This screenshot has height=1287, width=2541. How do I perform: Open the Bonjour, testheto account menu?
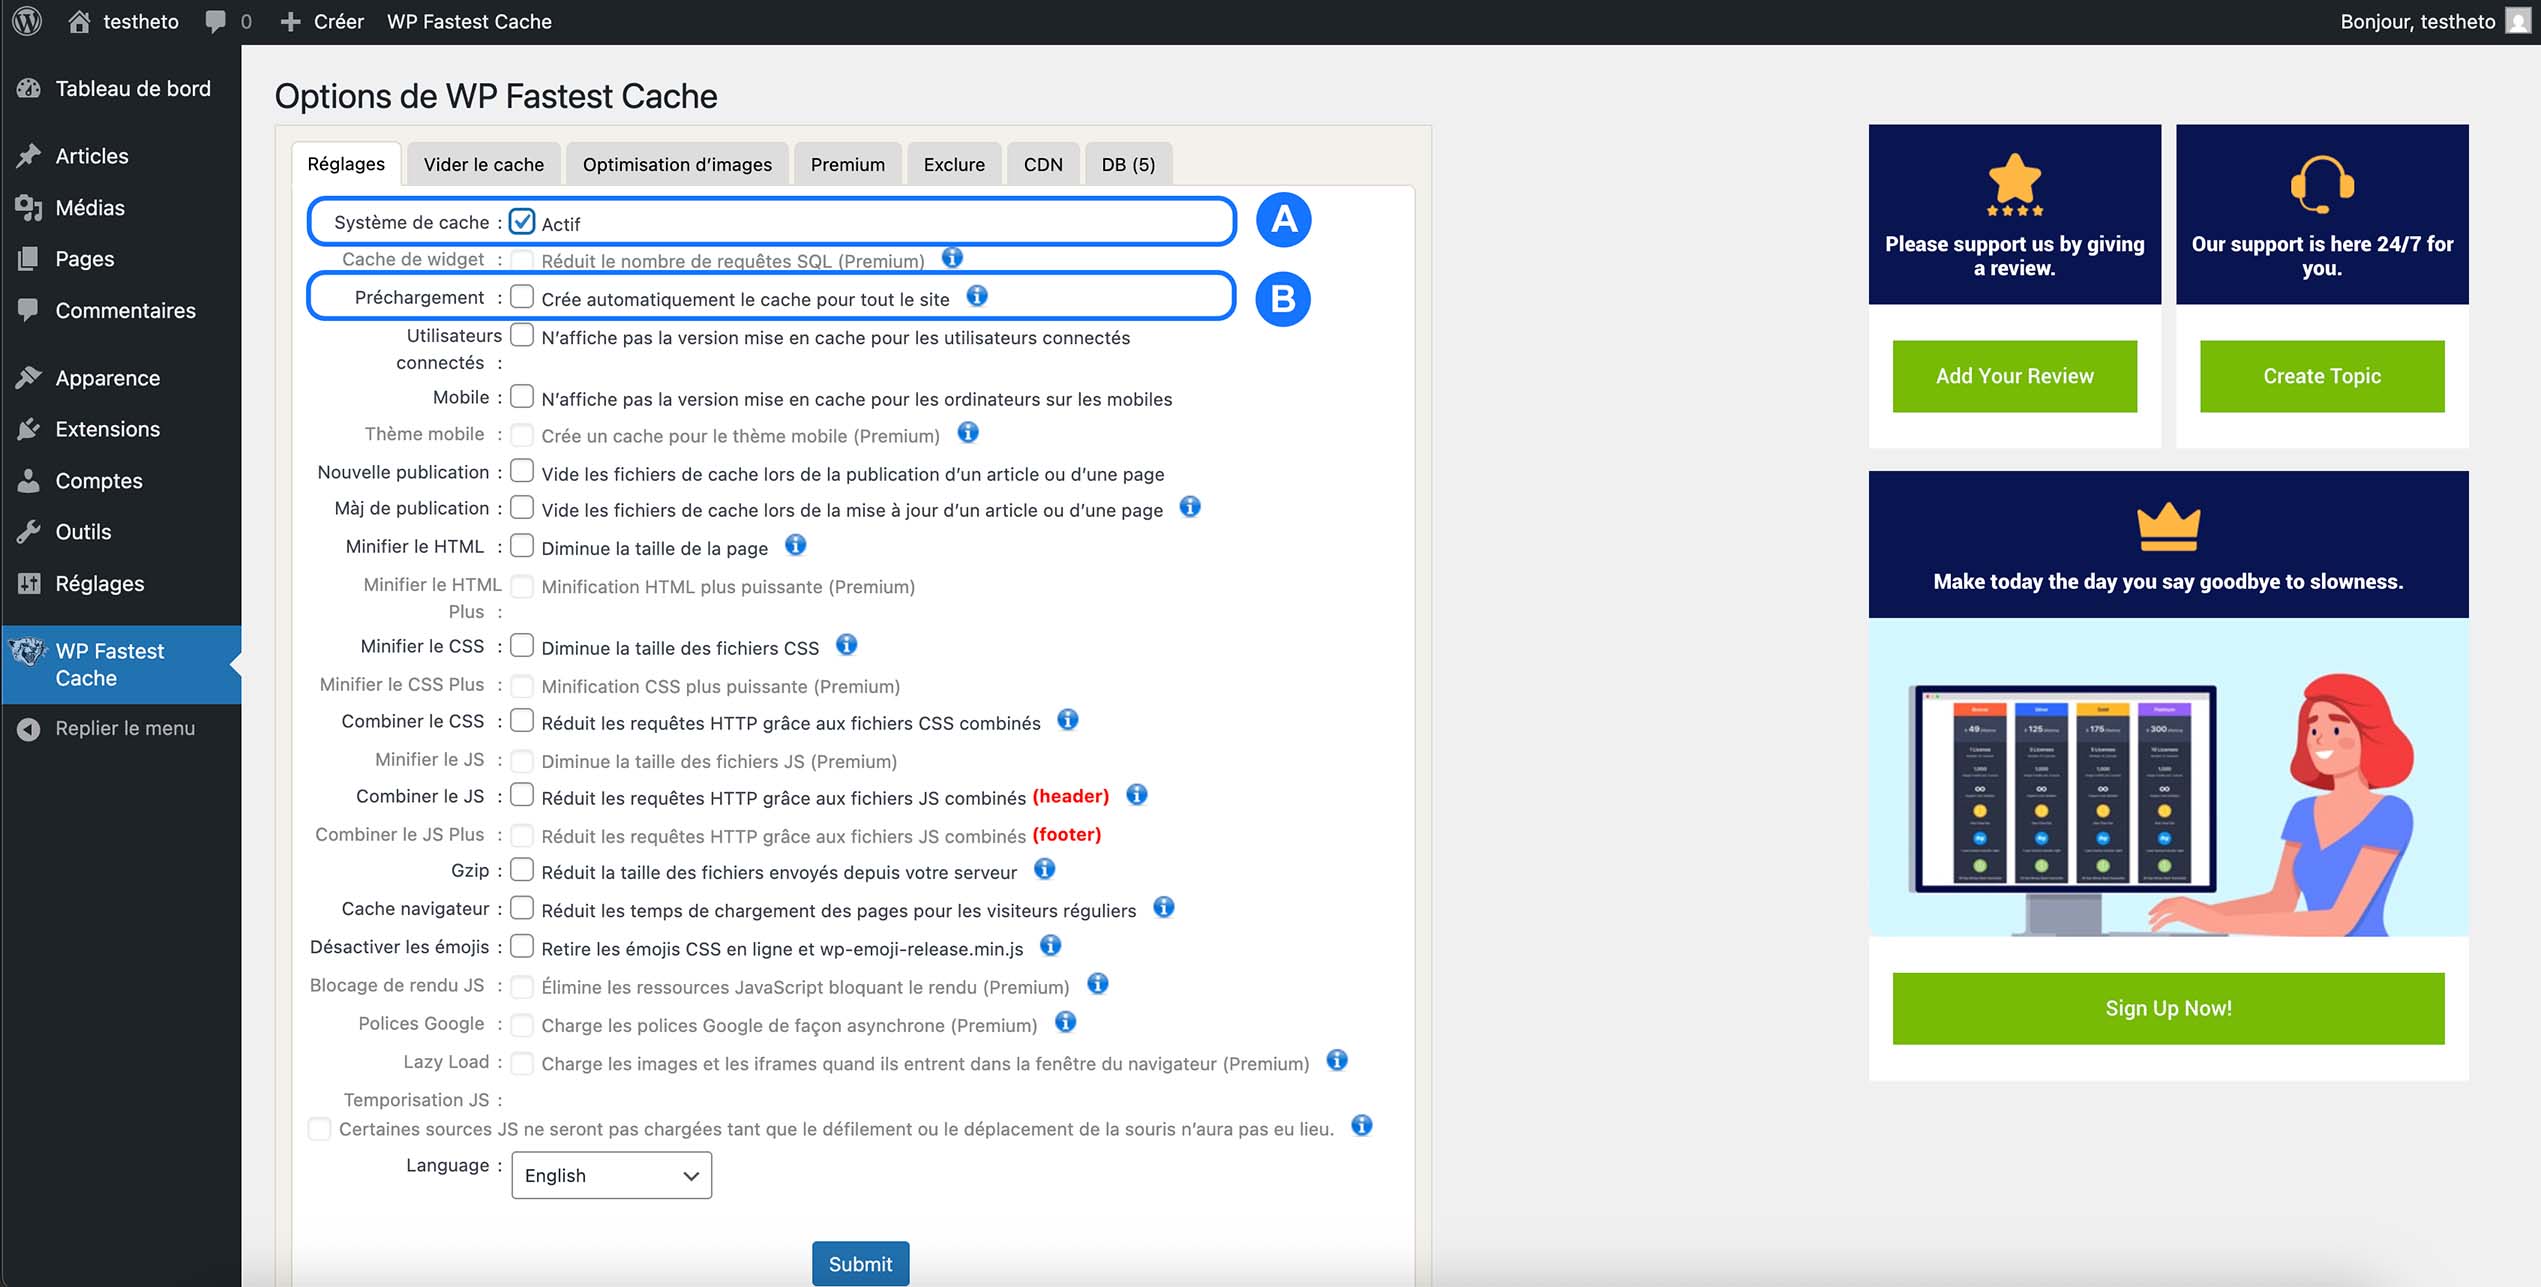2428,21
